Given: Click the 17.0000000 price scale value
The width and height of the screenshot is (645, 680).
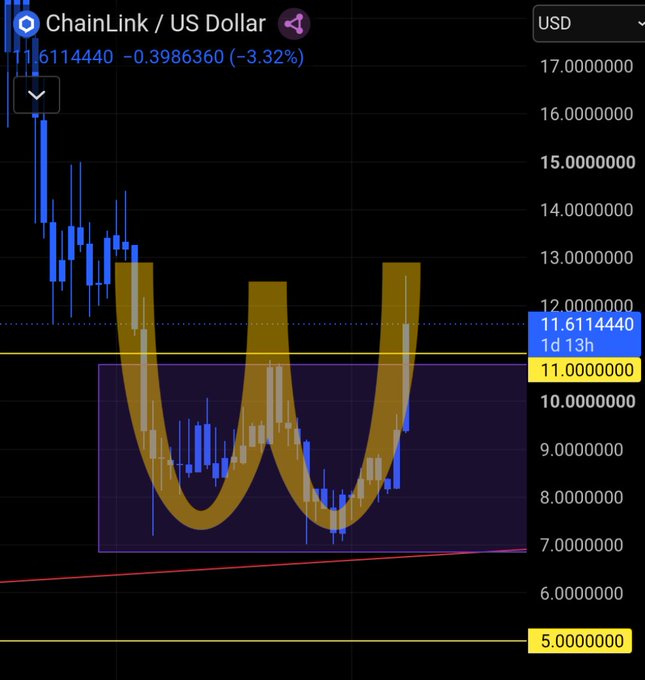Looking at the screenshot, I should click(x=586, y=66).
